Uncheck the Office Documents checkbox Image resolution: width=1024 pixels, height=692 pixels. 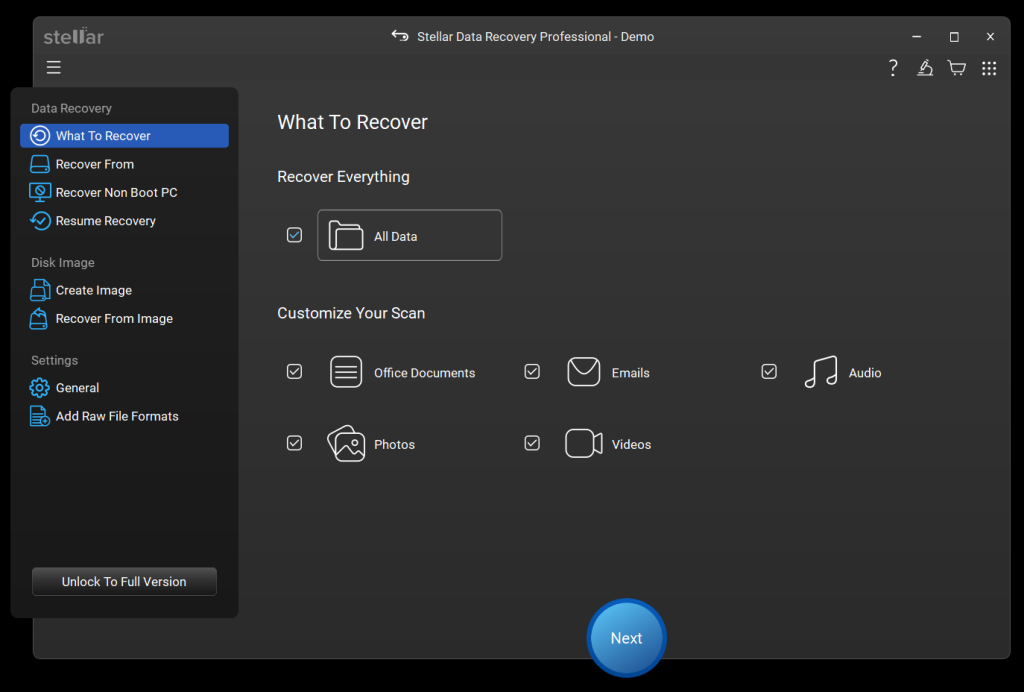(295, 371)
